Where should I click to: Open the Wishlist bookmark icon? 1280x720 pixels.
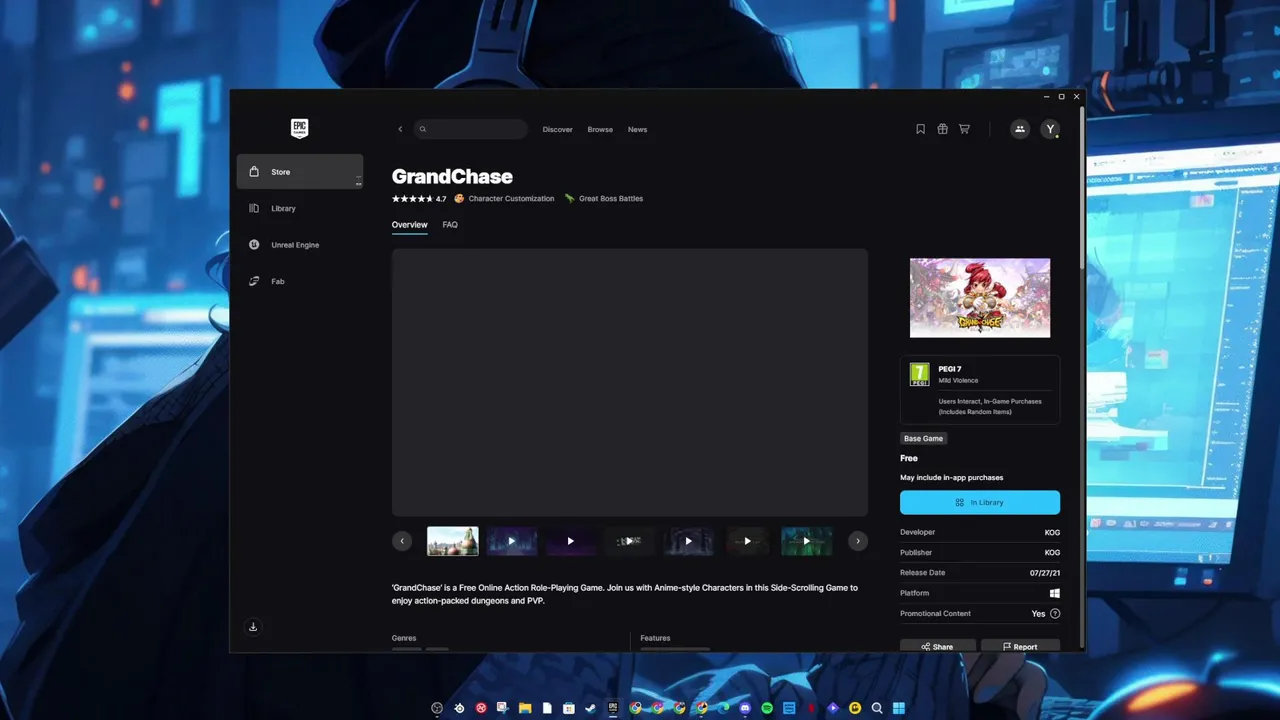[921, 129]
